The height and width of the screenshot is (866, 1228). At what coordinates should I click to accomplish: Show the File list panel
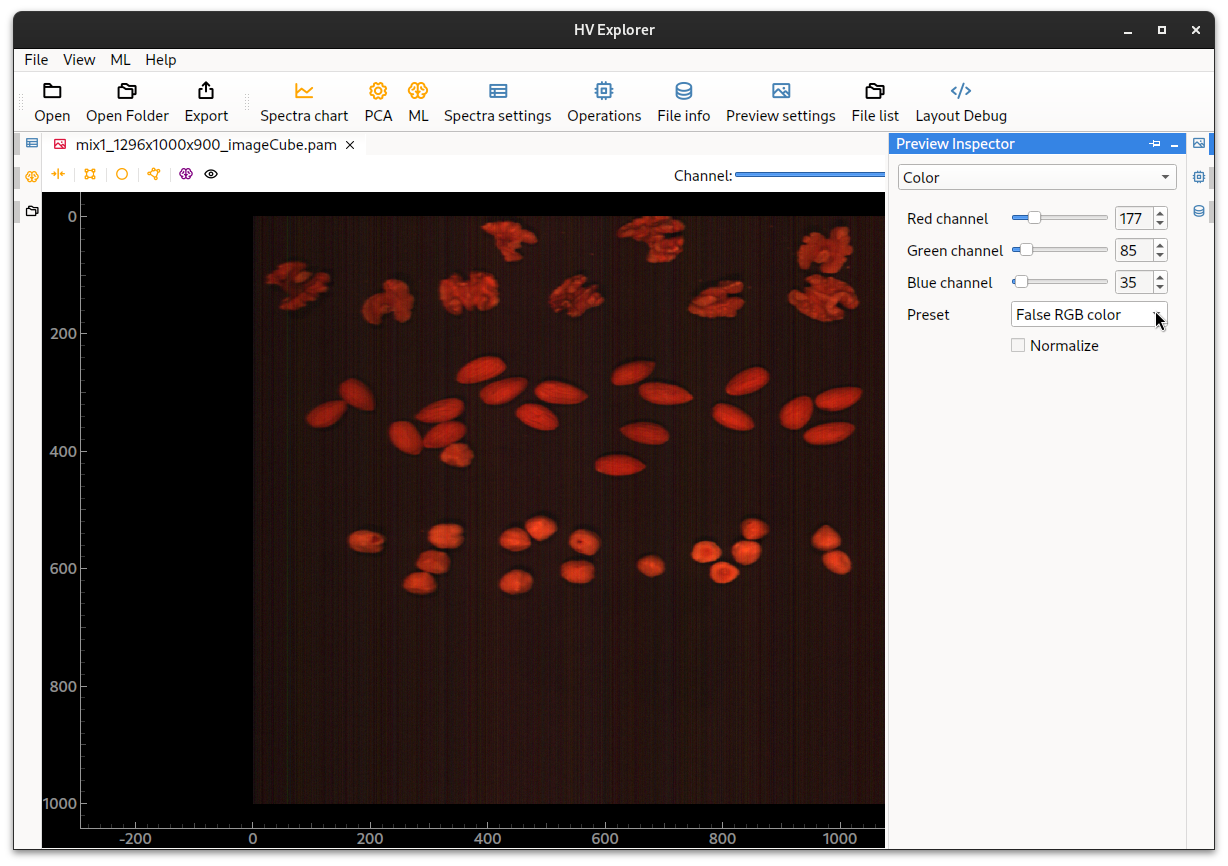click(875, 103)
